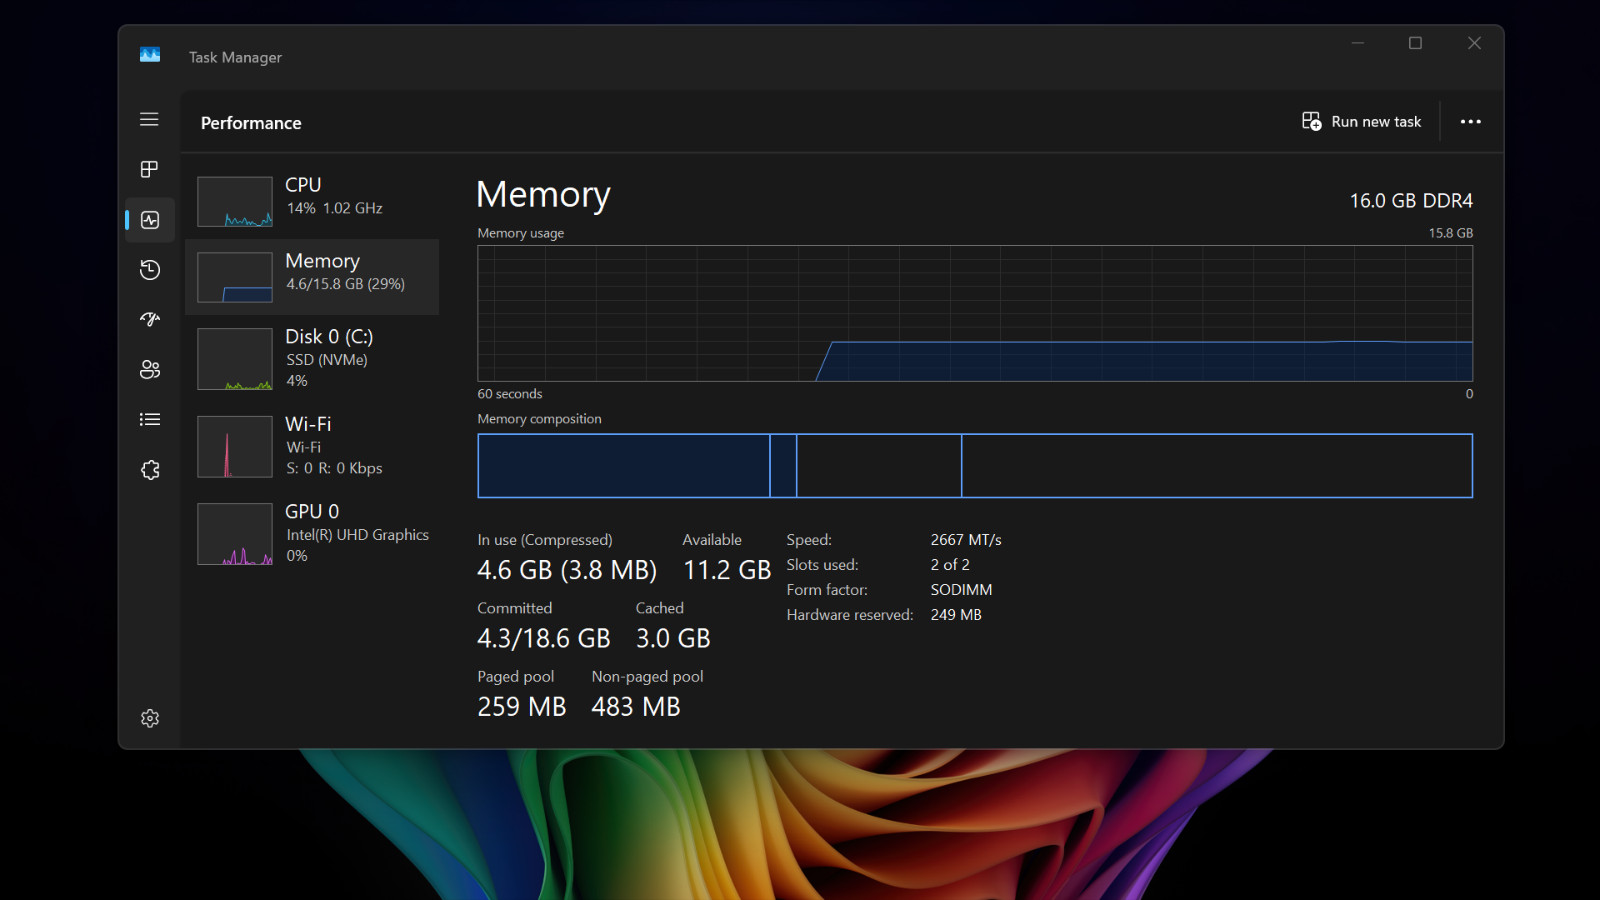This screenshot has width=1600, height=900.
Task: Select Disk 0 (C:) performance item
Action: click(312, 359)
